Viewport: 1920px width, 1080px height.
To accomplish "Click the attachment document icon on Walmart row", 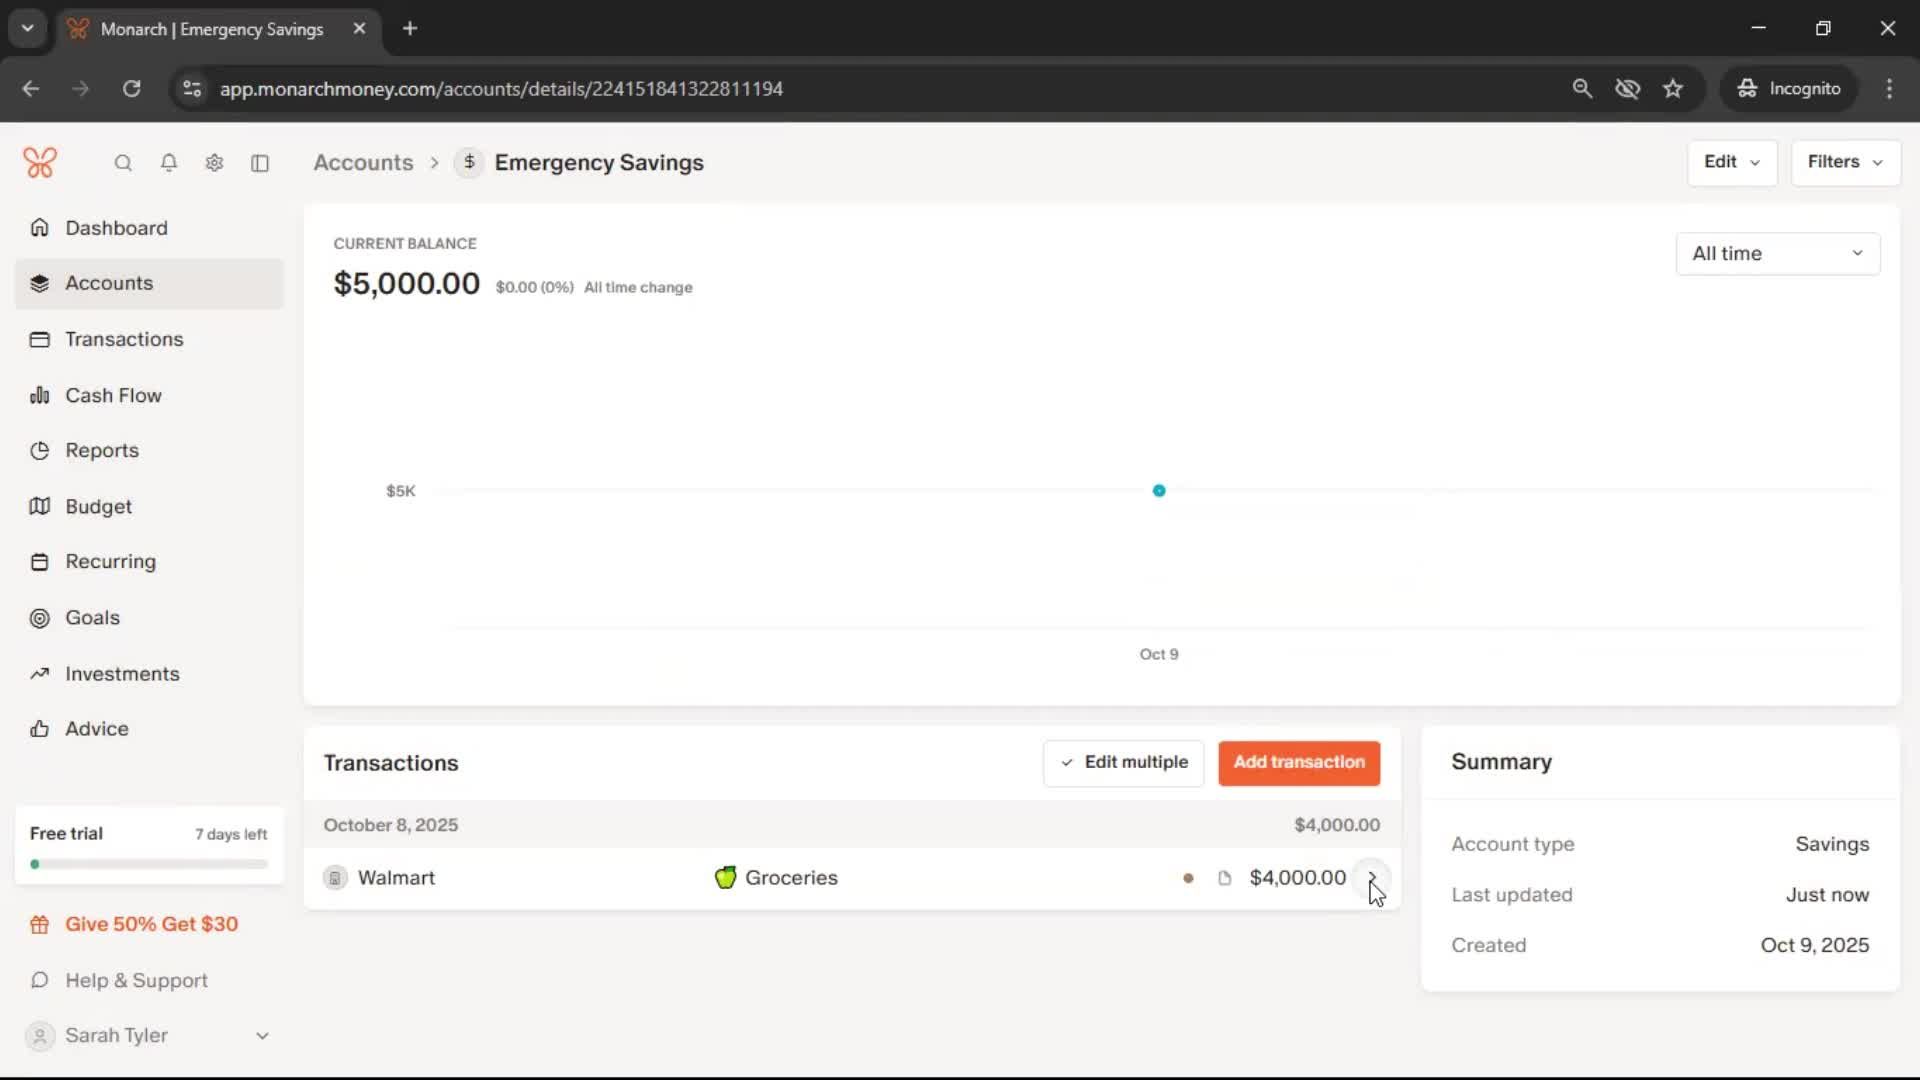I will pyautogui.click(x=1224, y=878).
